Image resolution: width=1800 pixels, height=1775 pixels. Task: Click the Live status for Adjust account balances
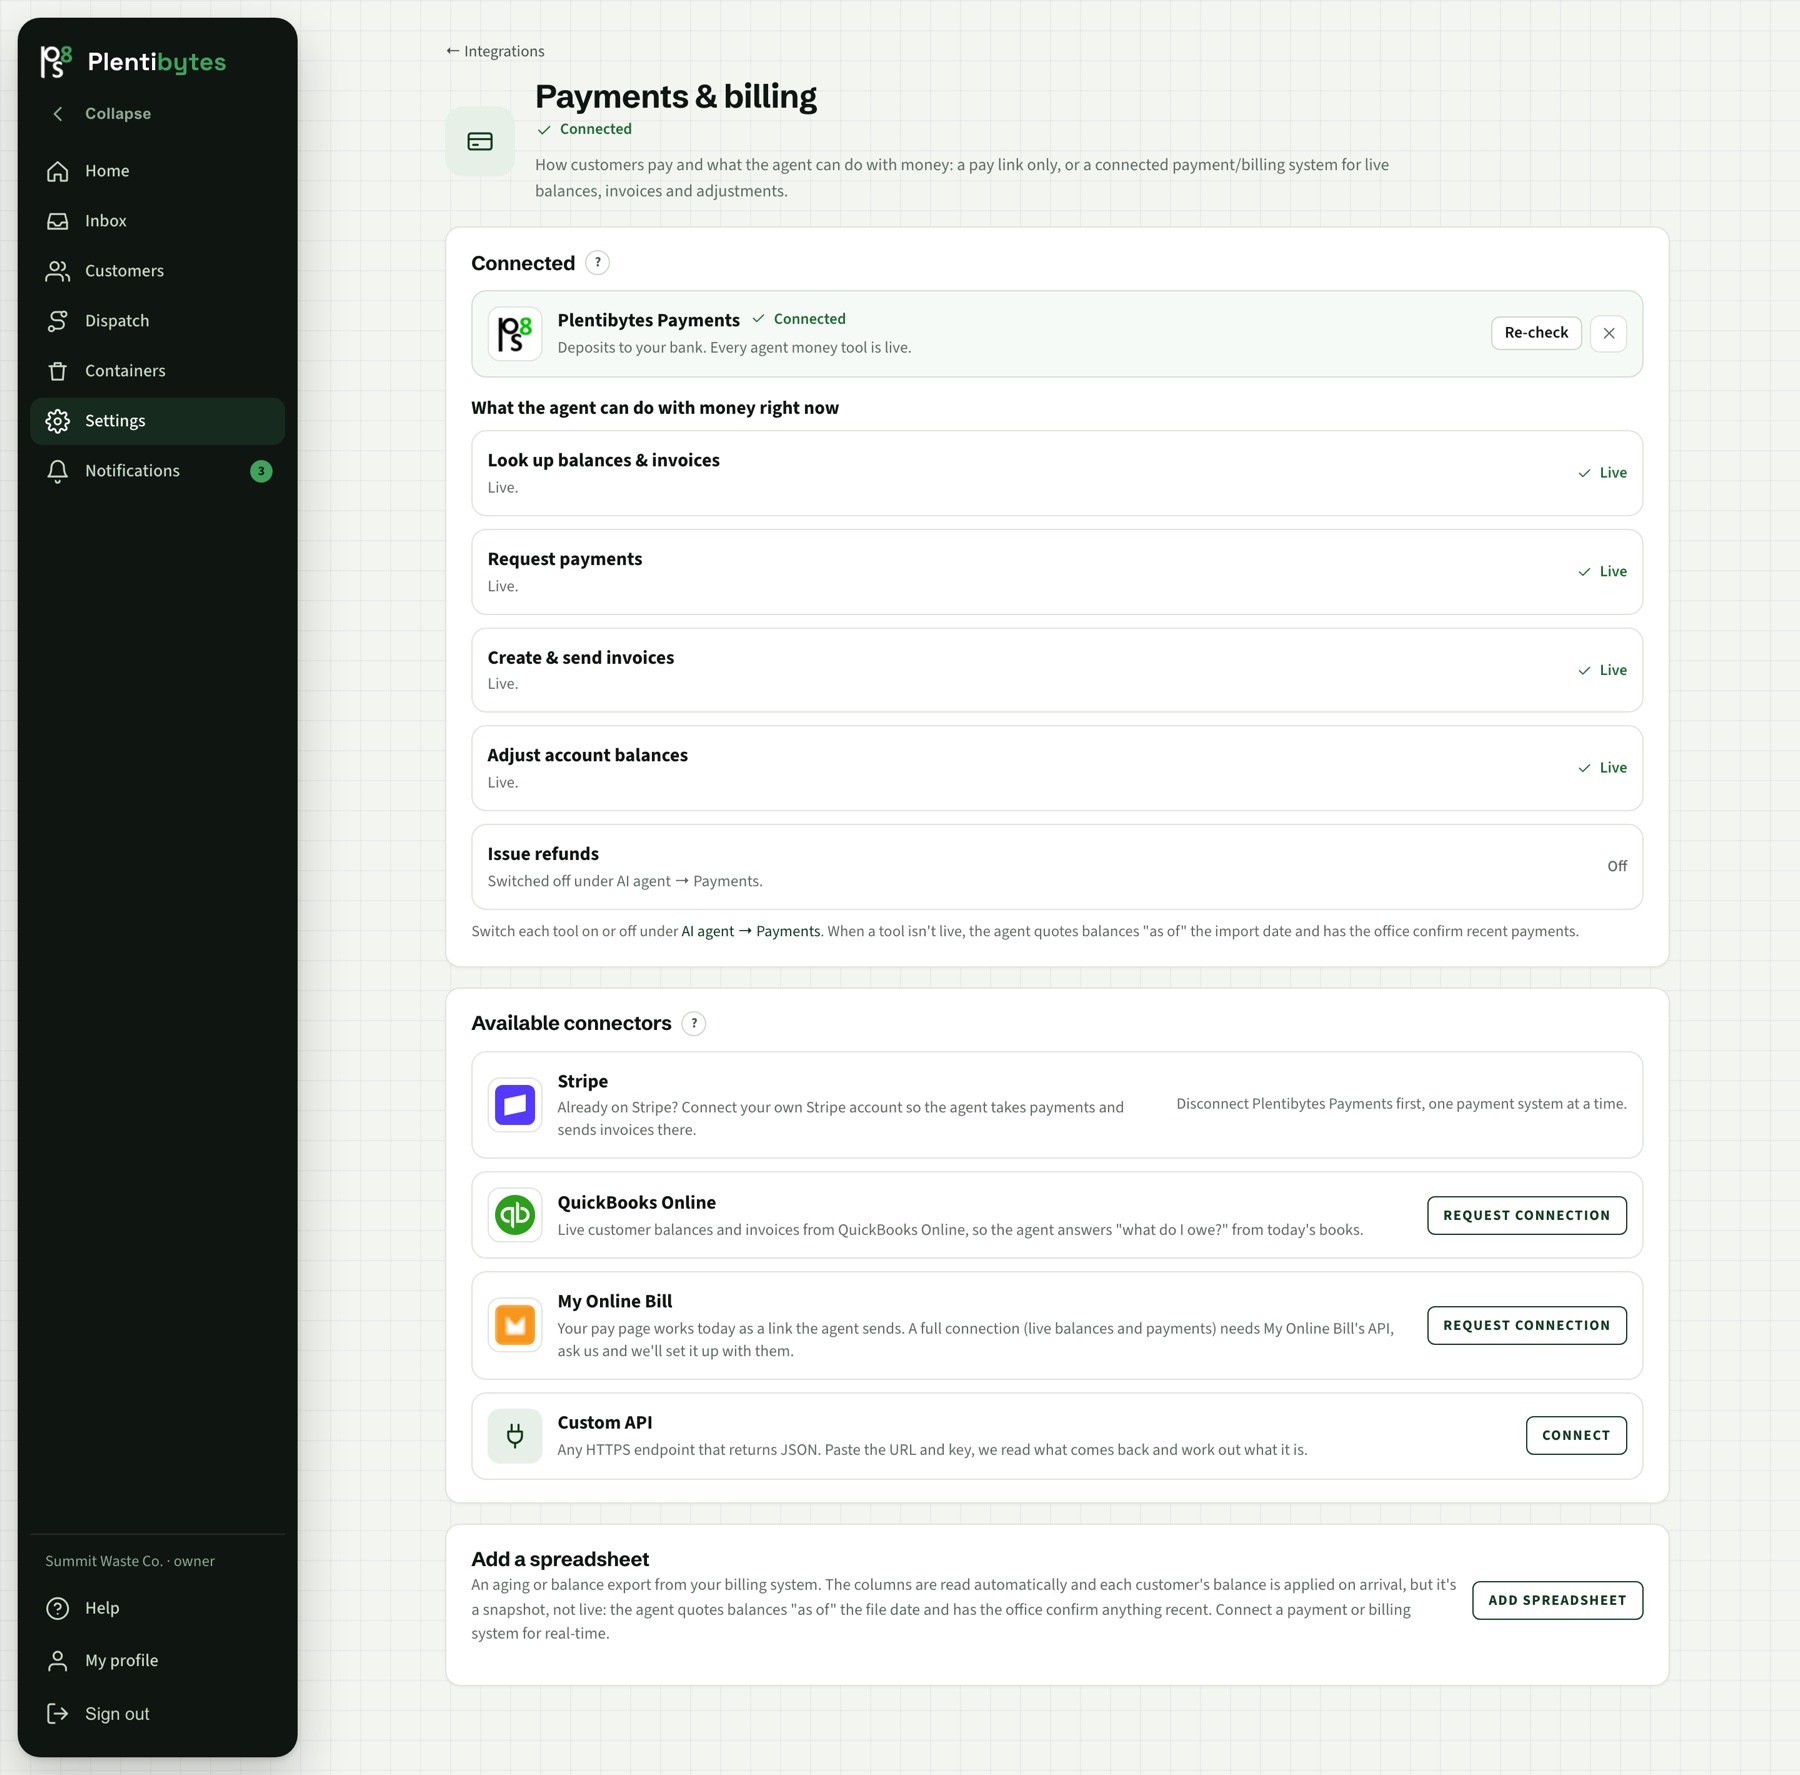click(1603, 768)
